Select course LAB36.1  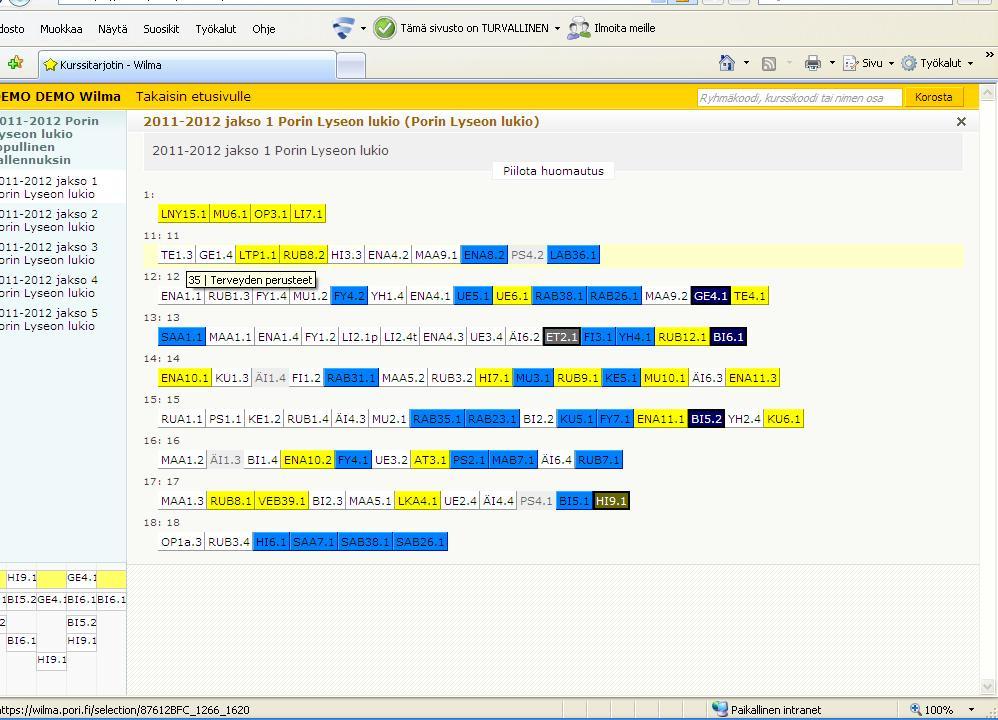(573, 255)
